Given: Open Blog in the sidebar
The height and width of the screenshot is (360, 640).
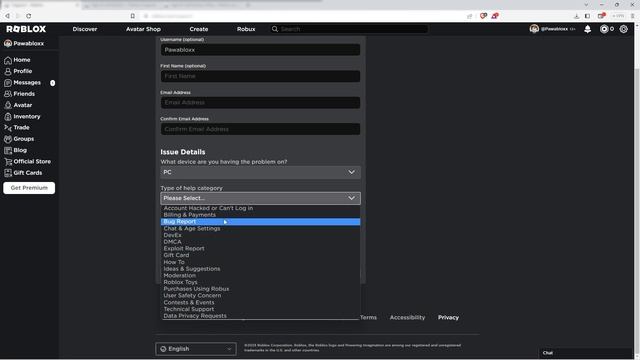Looking at the screenshot, I should (x=20, y=150).
